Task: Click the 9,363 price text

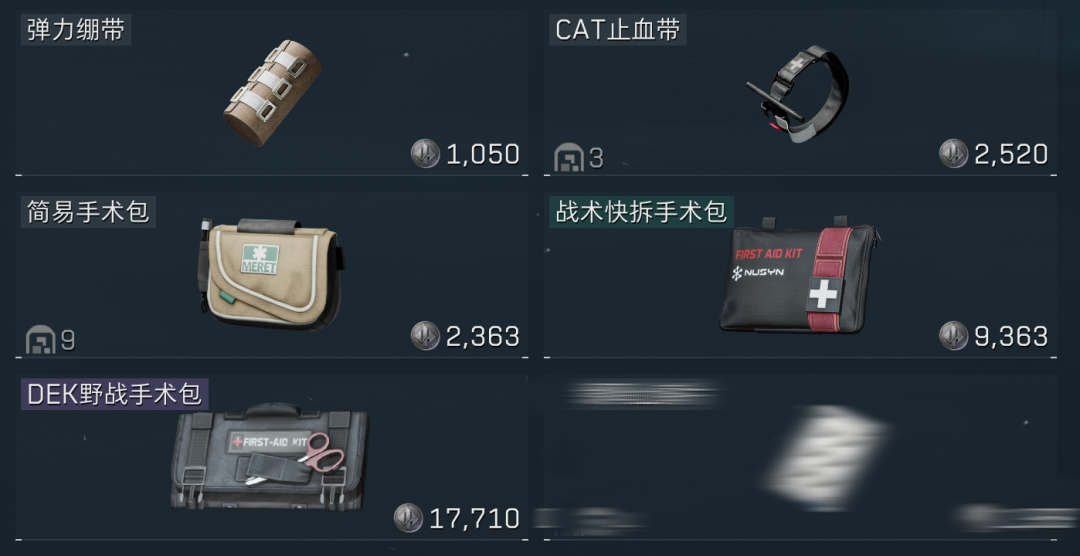Action: pos(1011,337)
